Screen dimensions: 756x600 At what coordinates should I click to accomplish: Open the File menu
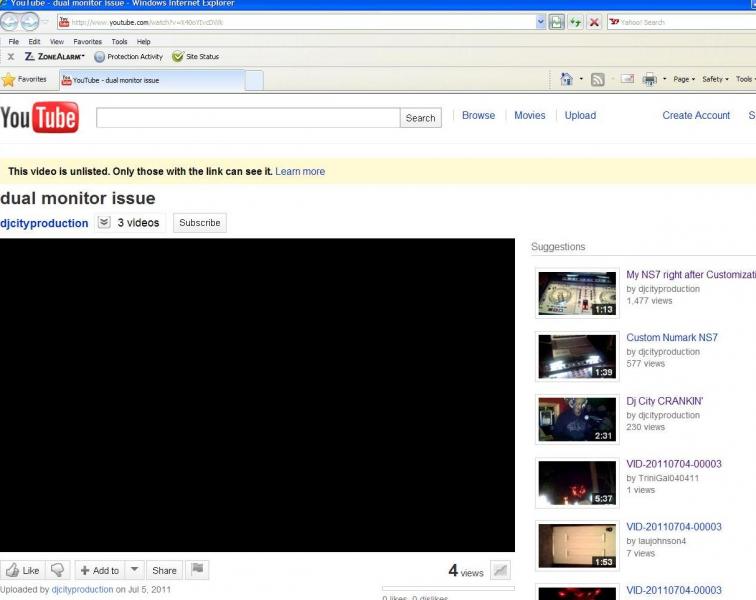[x=14, y=41]
